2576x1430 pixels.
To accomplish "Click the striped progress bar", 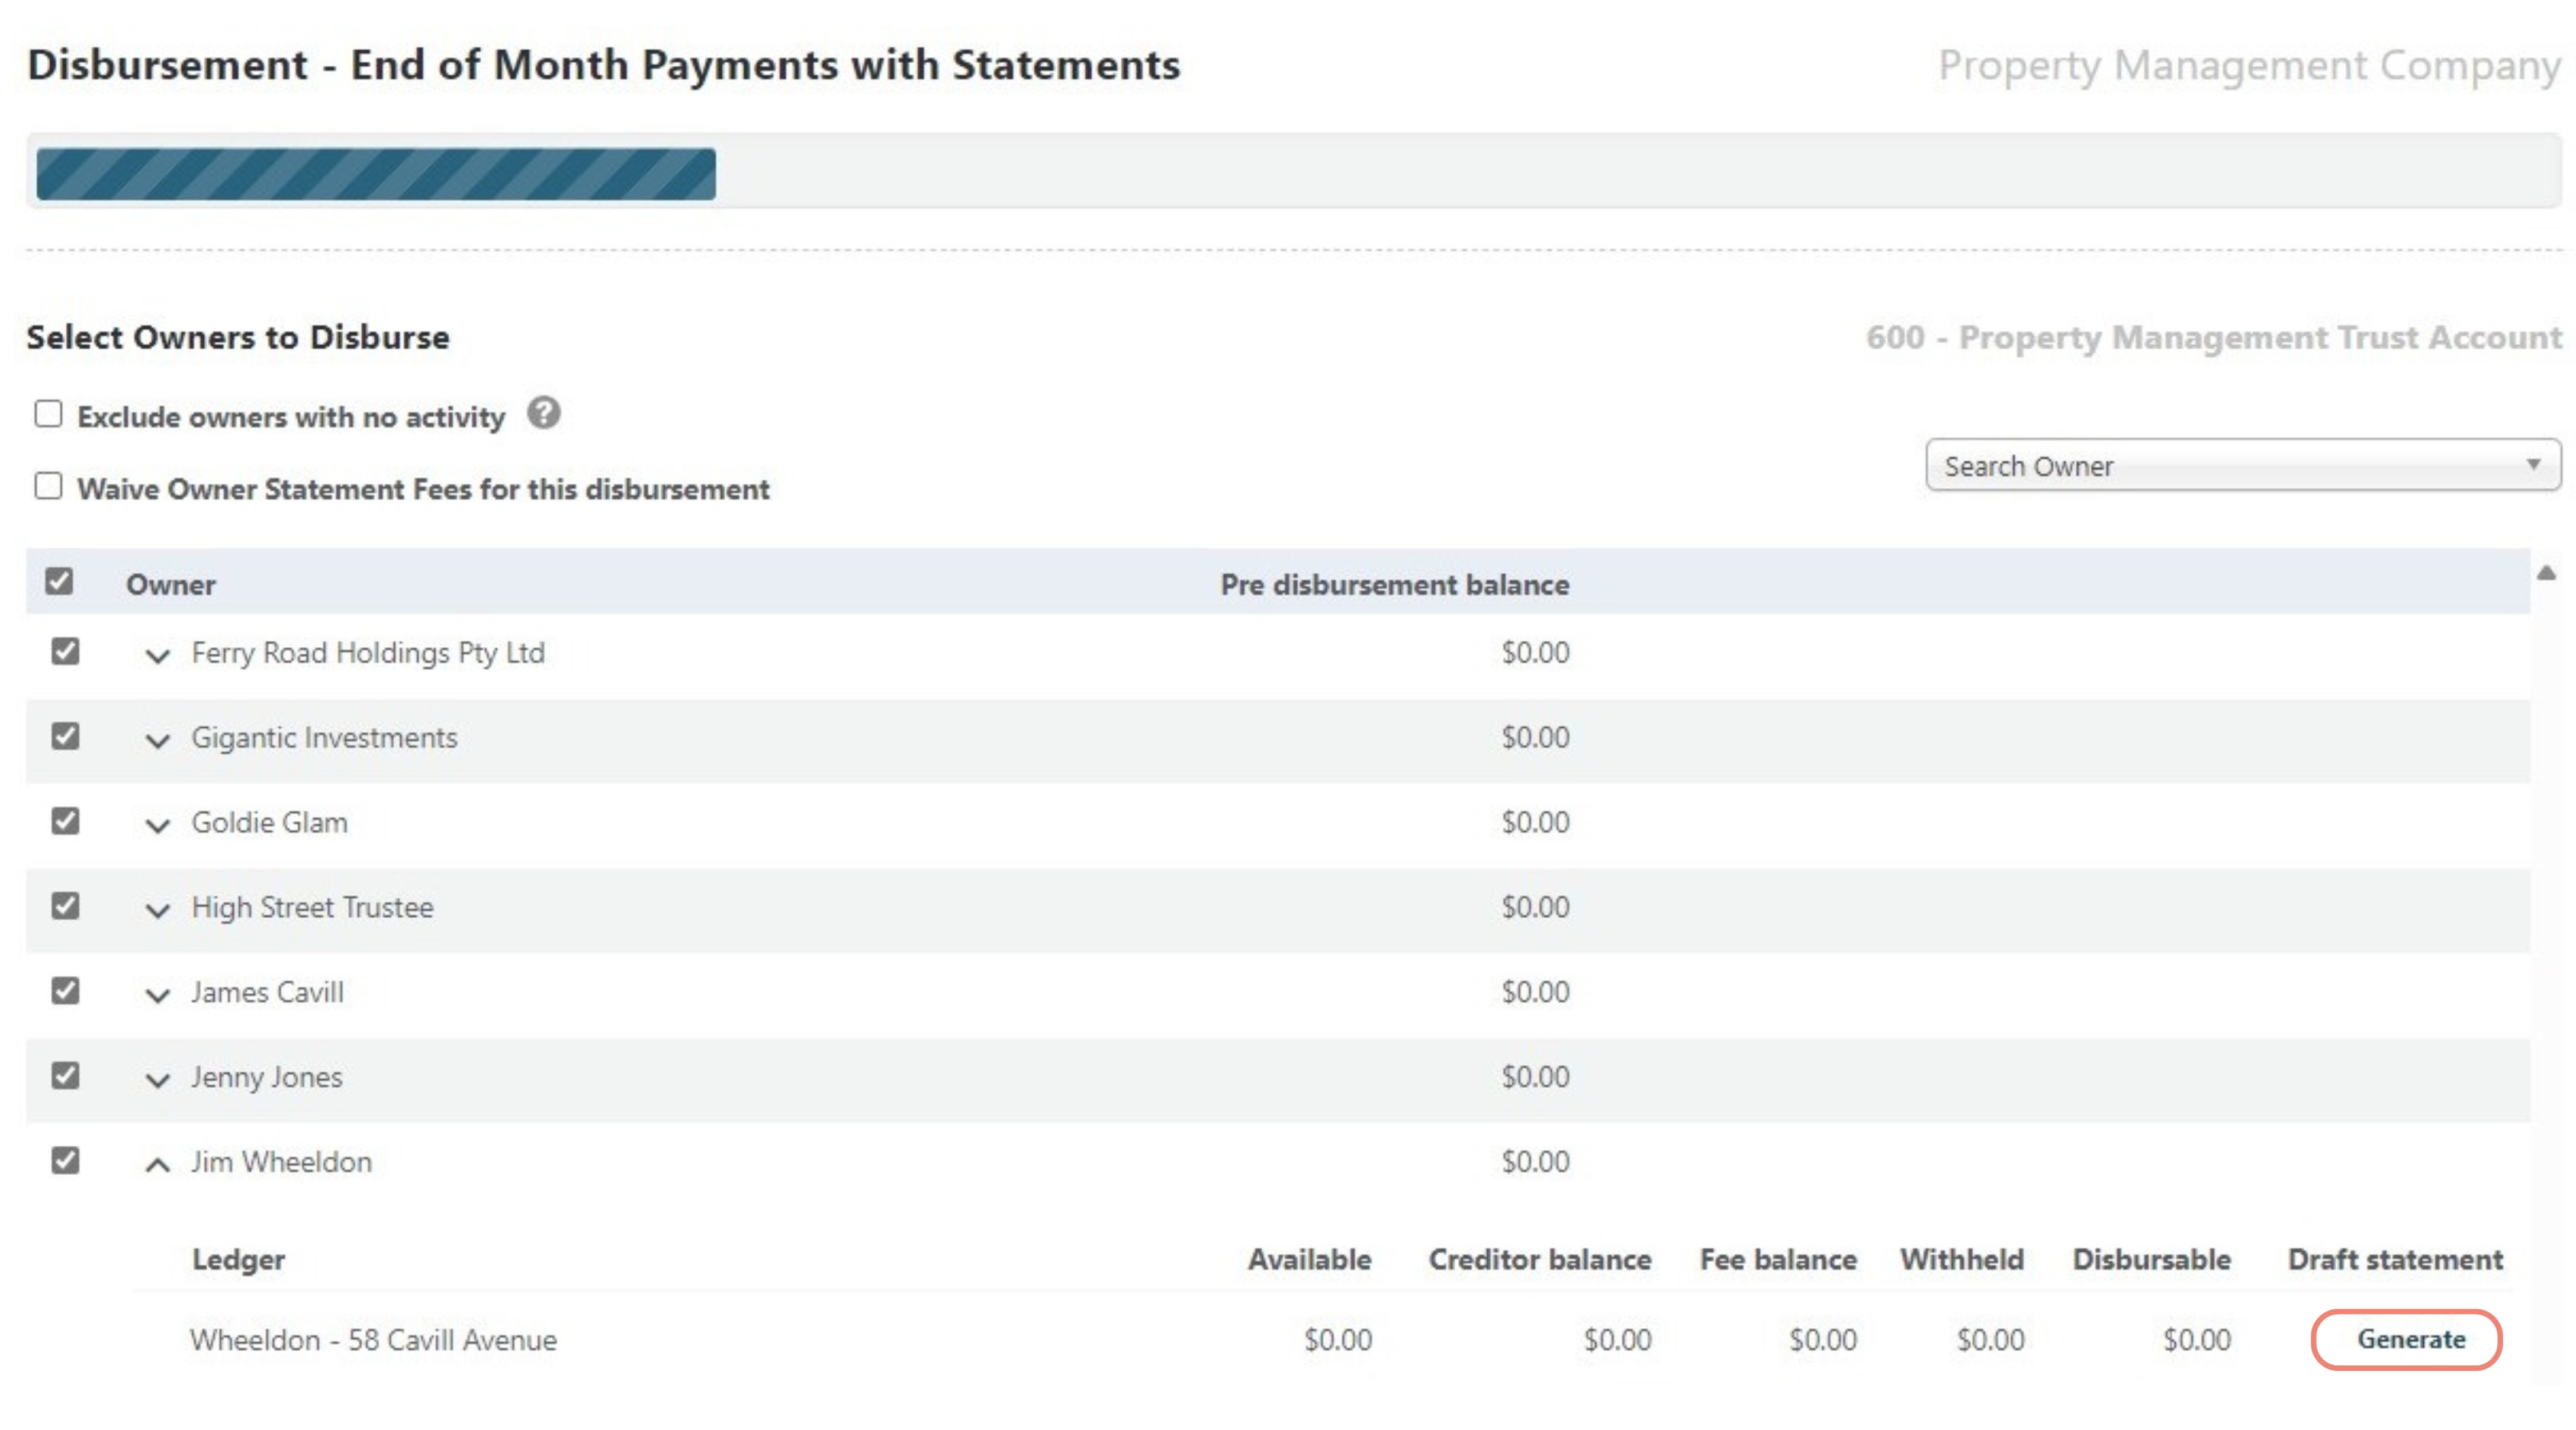I will click(x=376, y=174).
